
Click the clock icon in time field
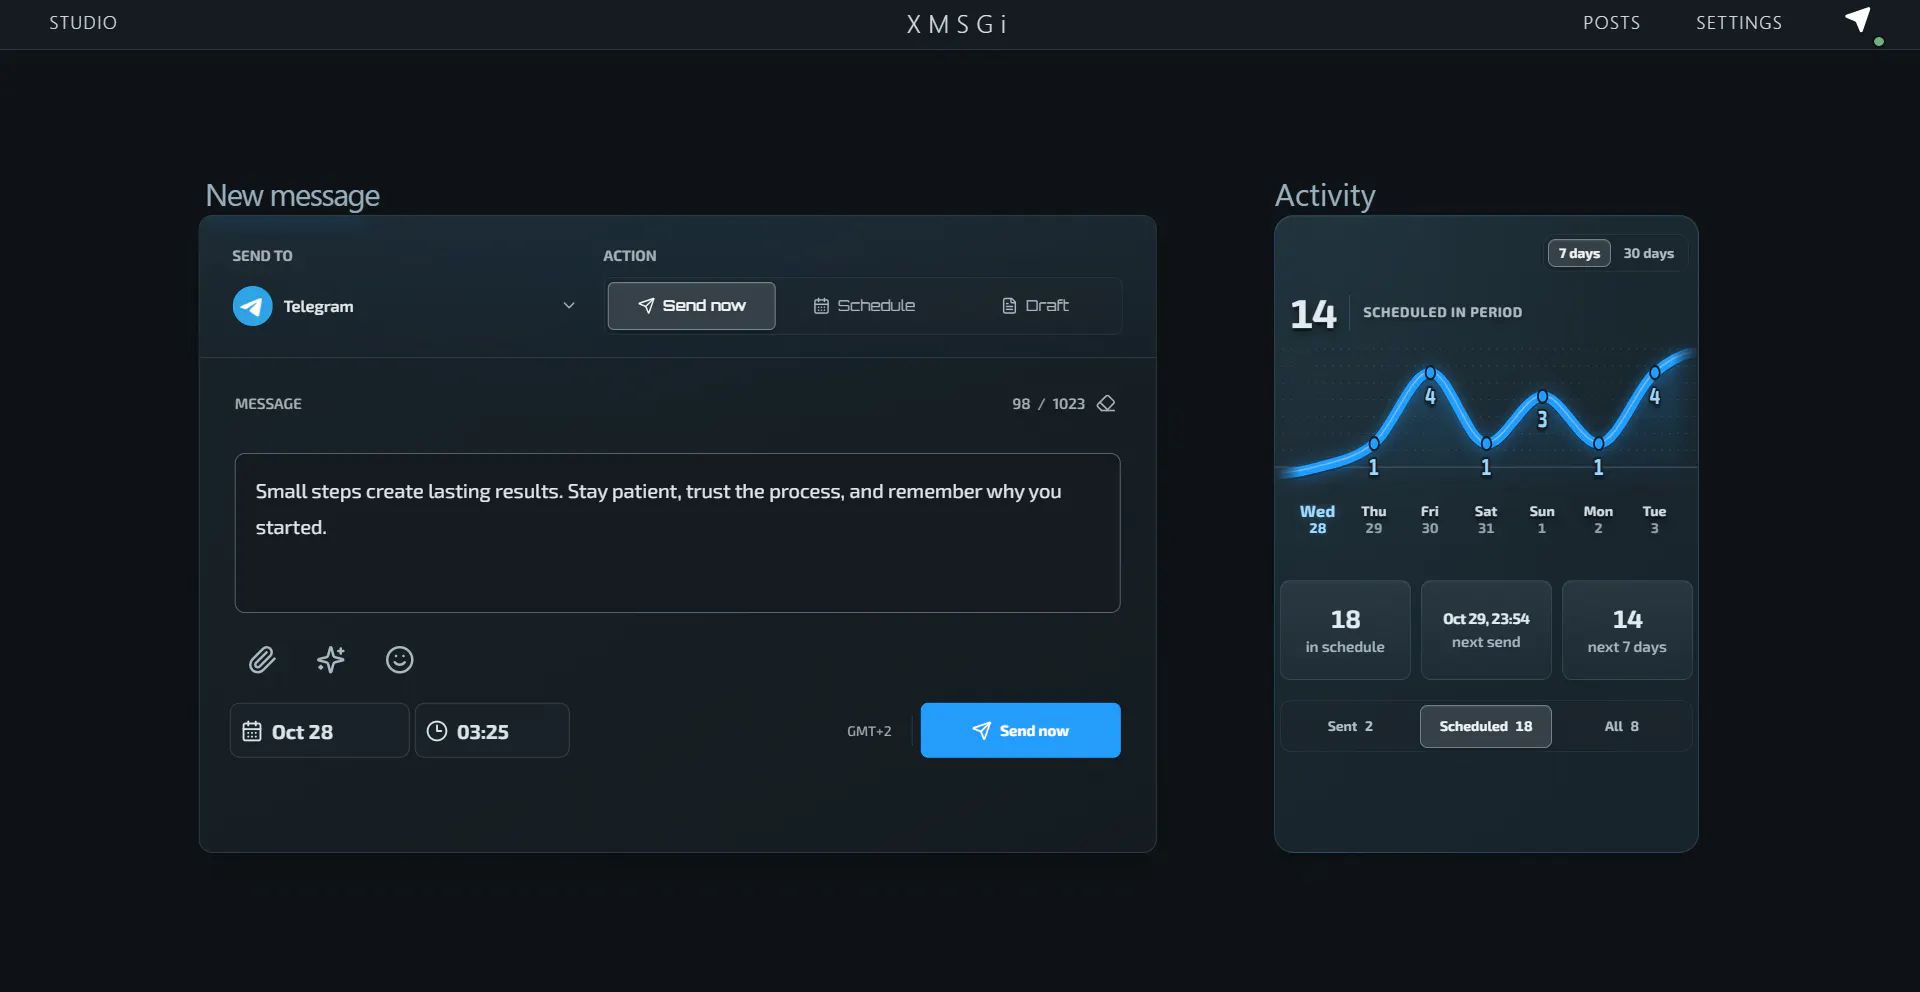[437, 731]
